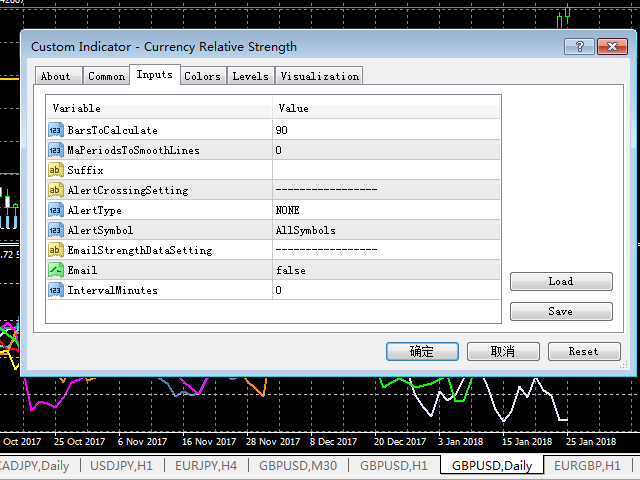Switch to the USDJPY,H1 chart tab
The height and width of the screenshot is (480, 640).
(121, 466)
